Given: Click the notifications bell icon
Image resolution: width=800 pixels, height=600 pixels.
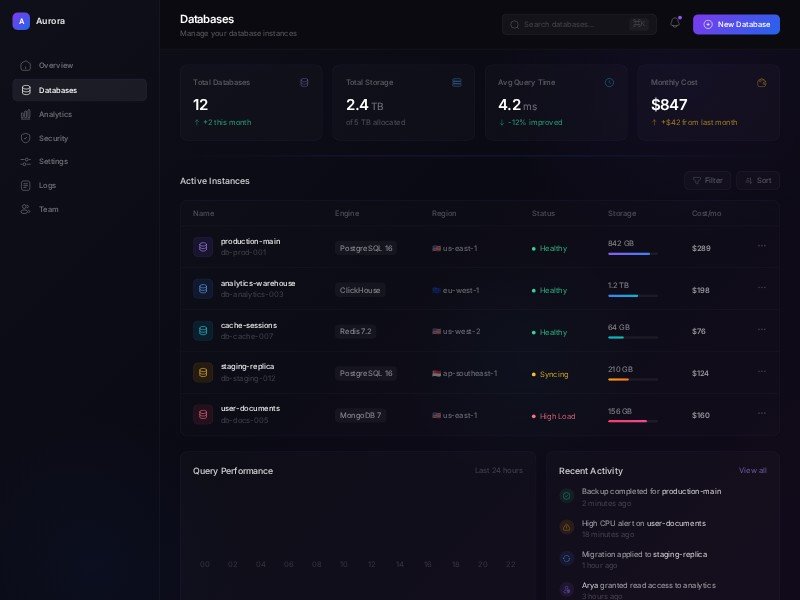Looking at the screenshot, I should click(675, 24).
